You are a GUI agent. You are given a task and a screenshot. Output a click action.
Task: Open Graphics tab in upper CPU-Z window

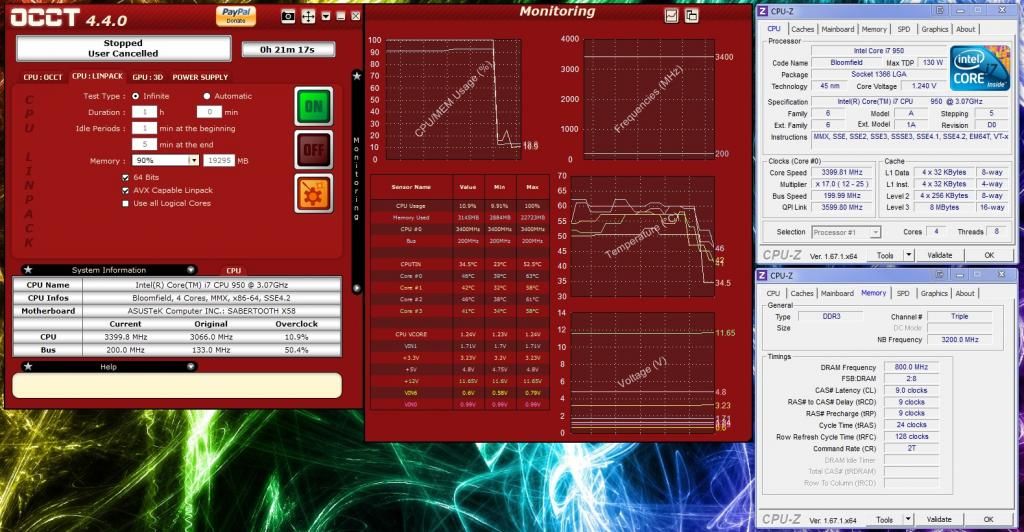coord(935,29)
